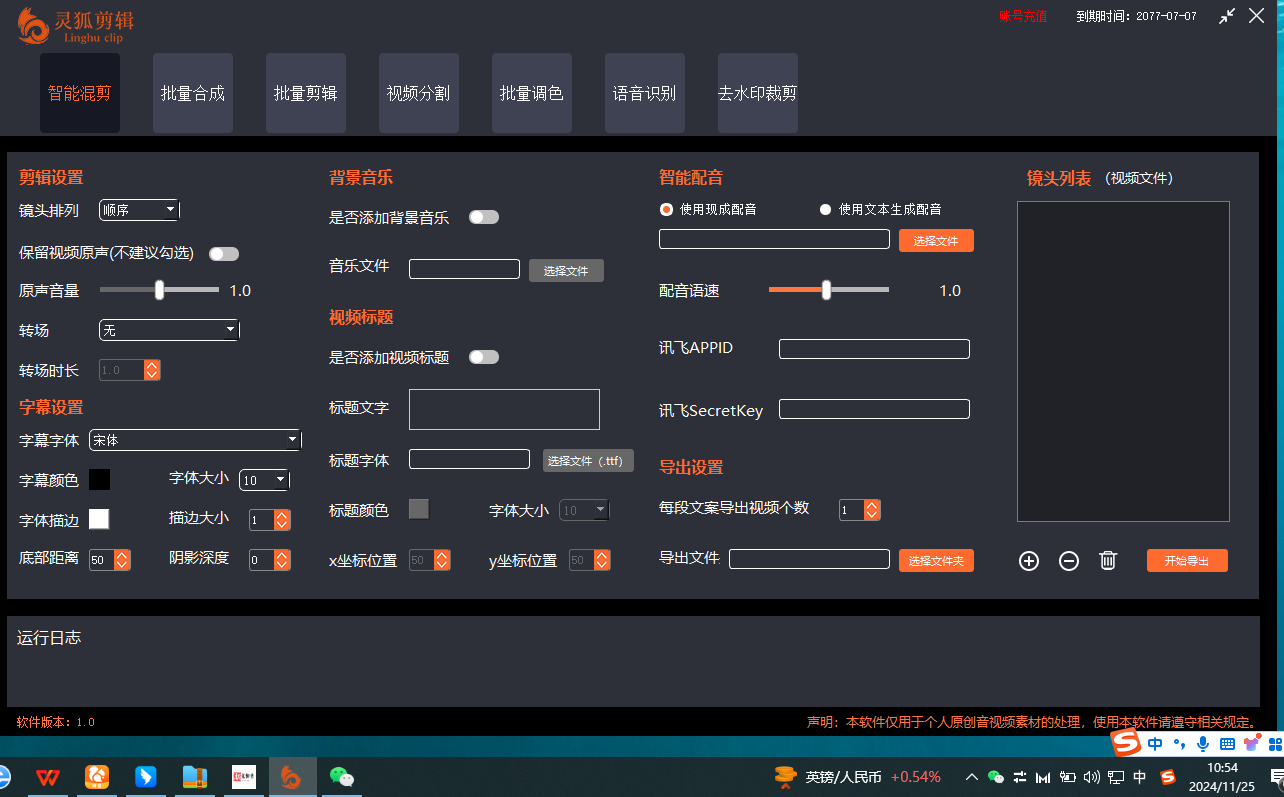Toggle keep original video sound

[224, 254]
